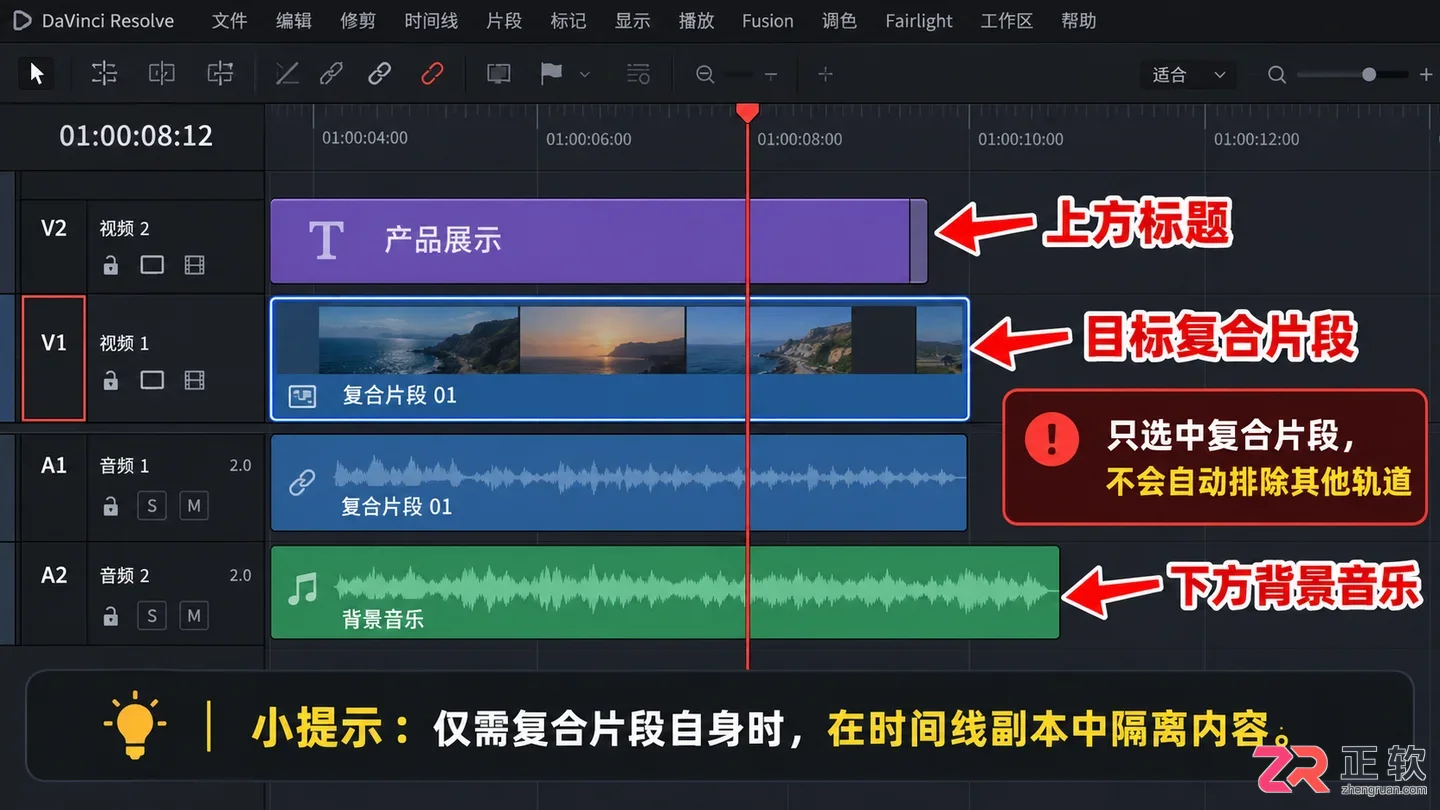This screenshot has height=810, width=1440.
Task: Select the Blade Edit mode tool
Action: (220, 73)
